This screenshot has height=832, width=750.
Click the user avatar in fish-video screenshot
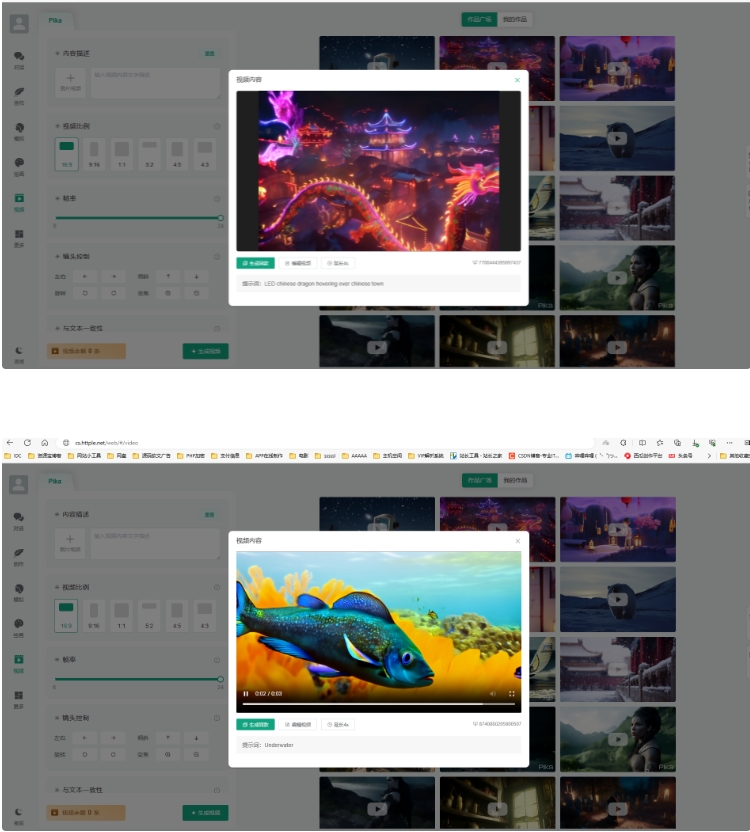point(19,484)
